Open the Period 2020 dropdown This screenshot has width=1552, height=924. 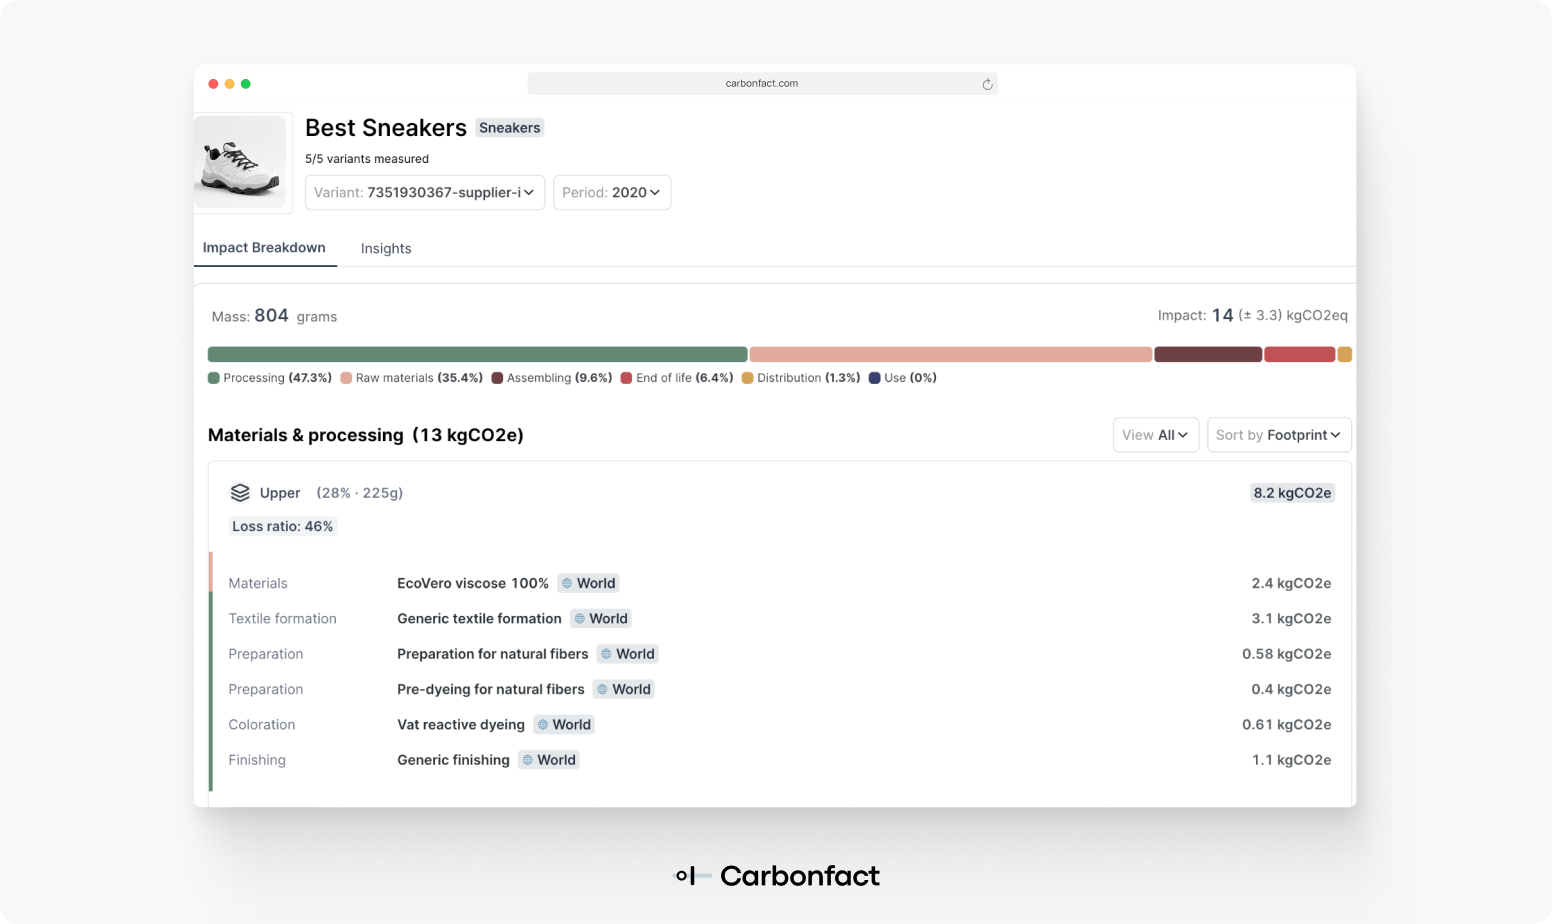tap(612, 193)
